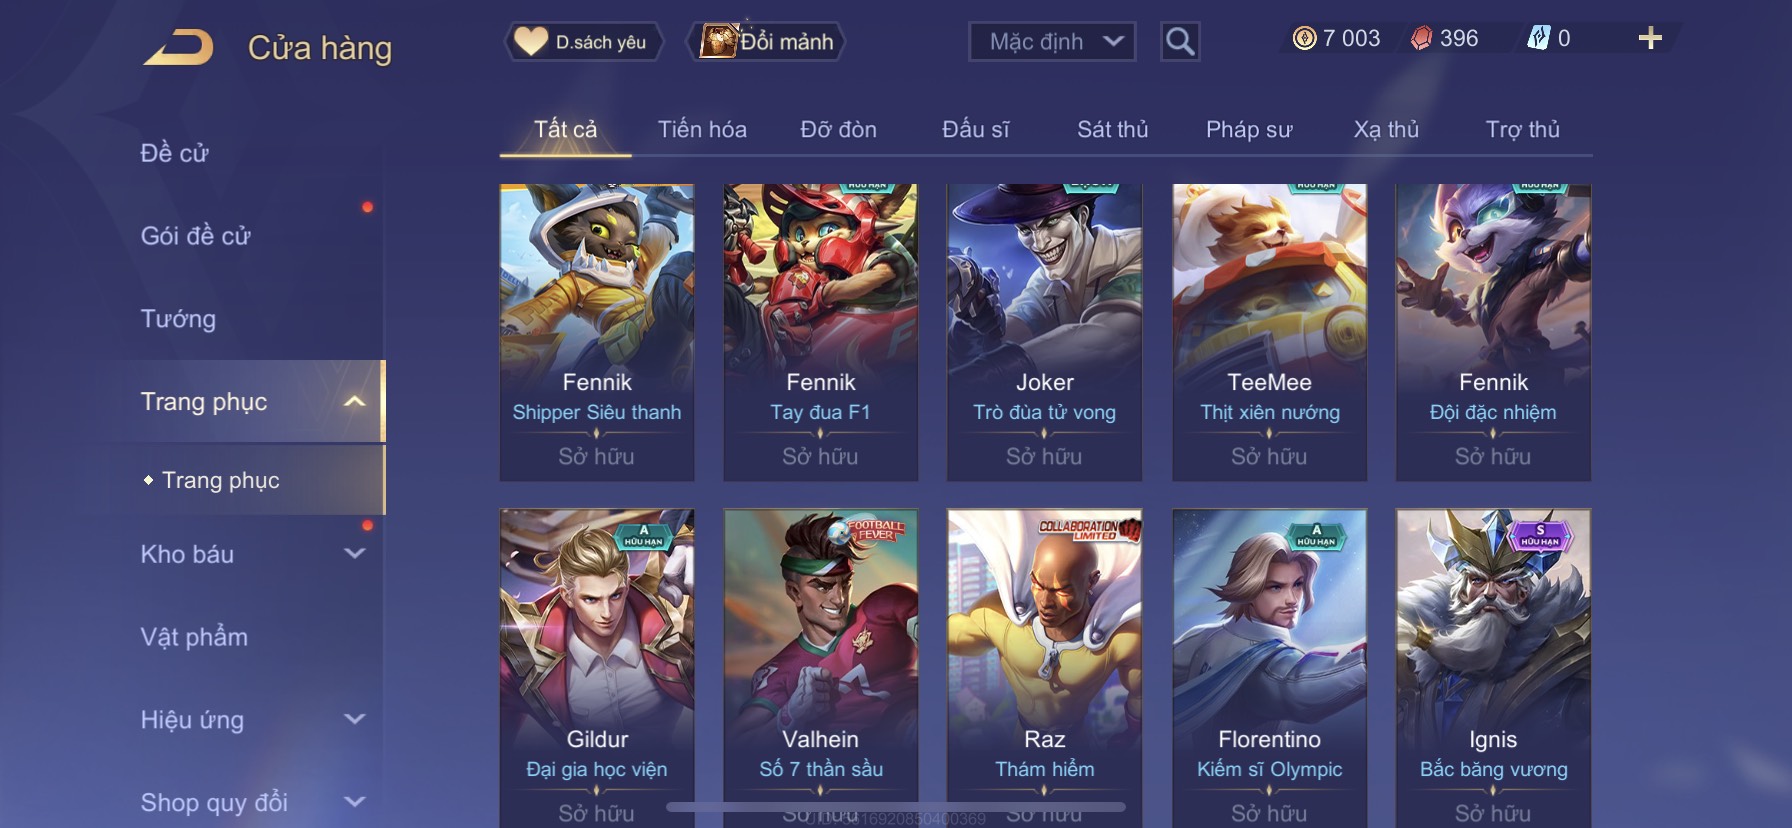Tap the blue voucher ticket icon
The height and width of the screenshot is (828, 1792).
point(1538,38)
